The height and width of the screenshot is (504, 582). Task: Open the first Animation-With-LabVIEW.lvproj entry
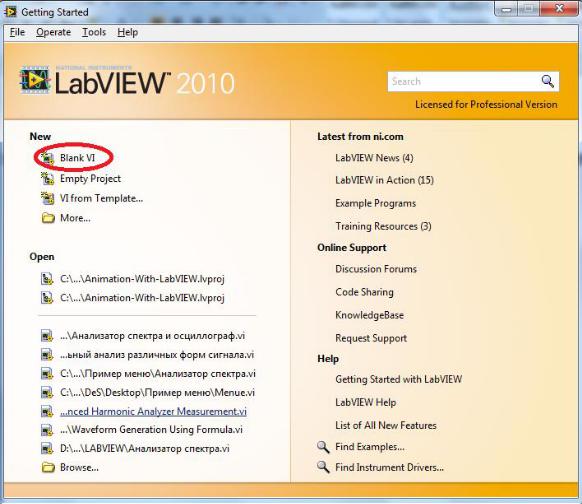point(142,279)
